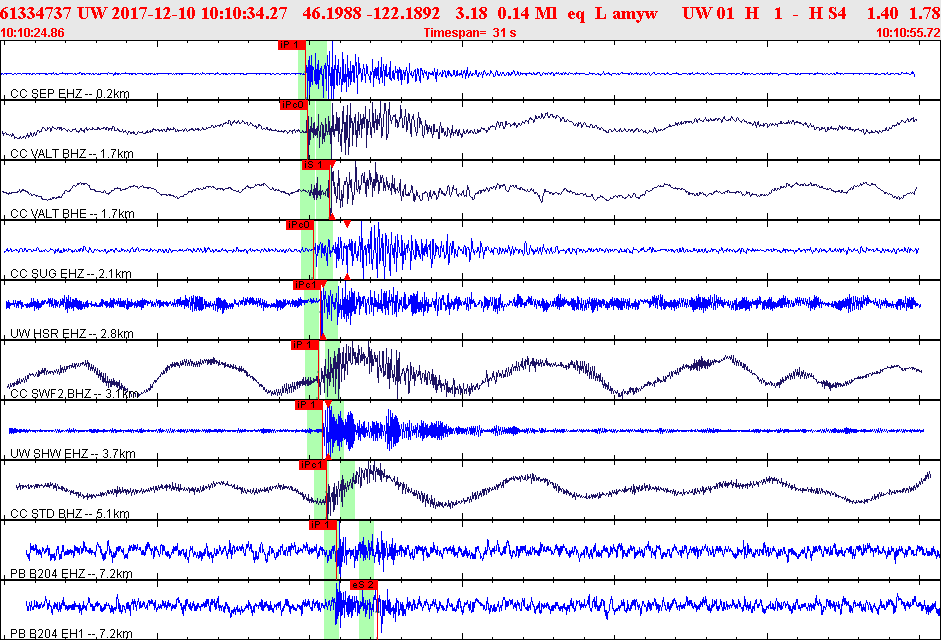This screenshot has height=640, width=941.
Task: Click the analyst name amyw in header
Action: tap(635, 13)
